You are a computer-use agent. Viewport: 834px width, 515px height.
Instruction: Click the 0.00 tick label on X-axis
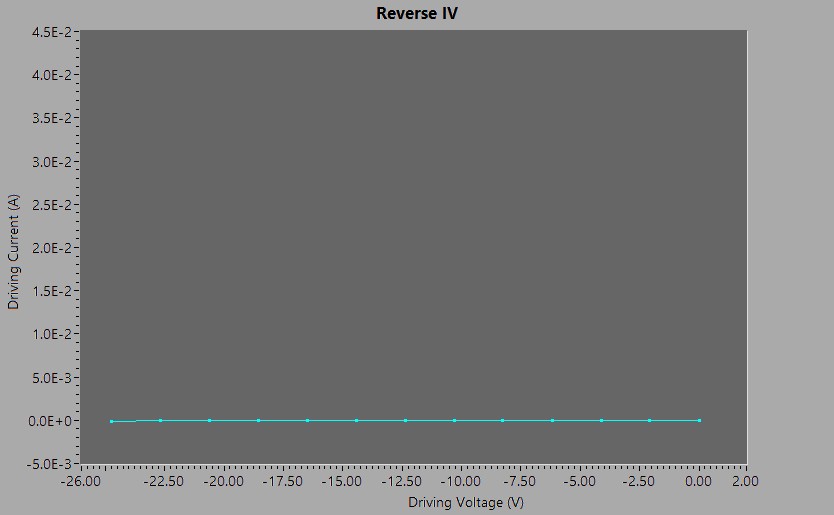tap(699, 481)
